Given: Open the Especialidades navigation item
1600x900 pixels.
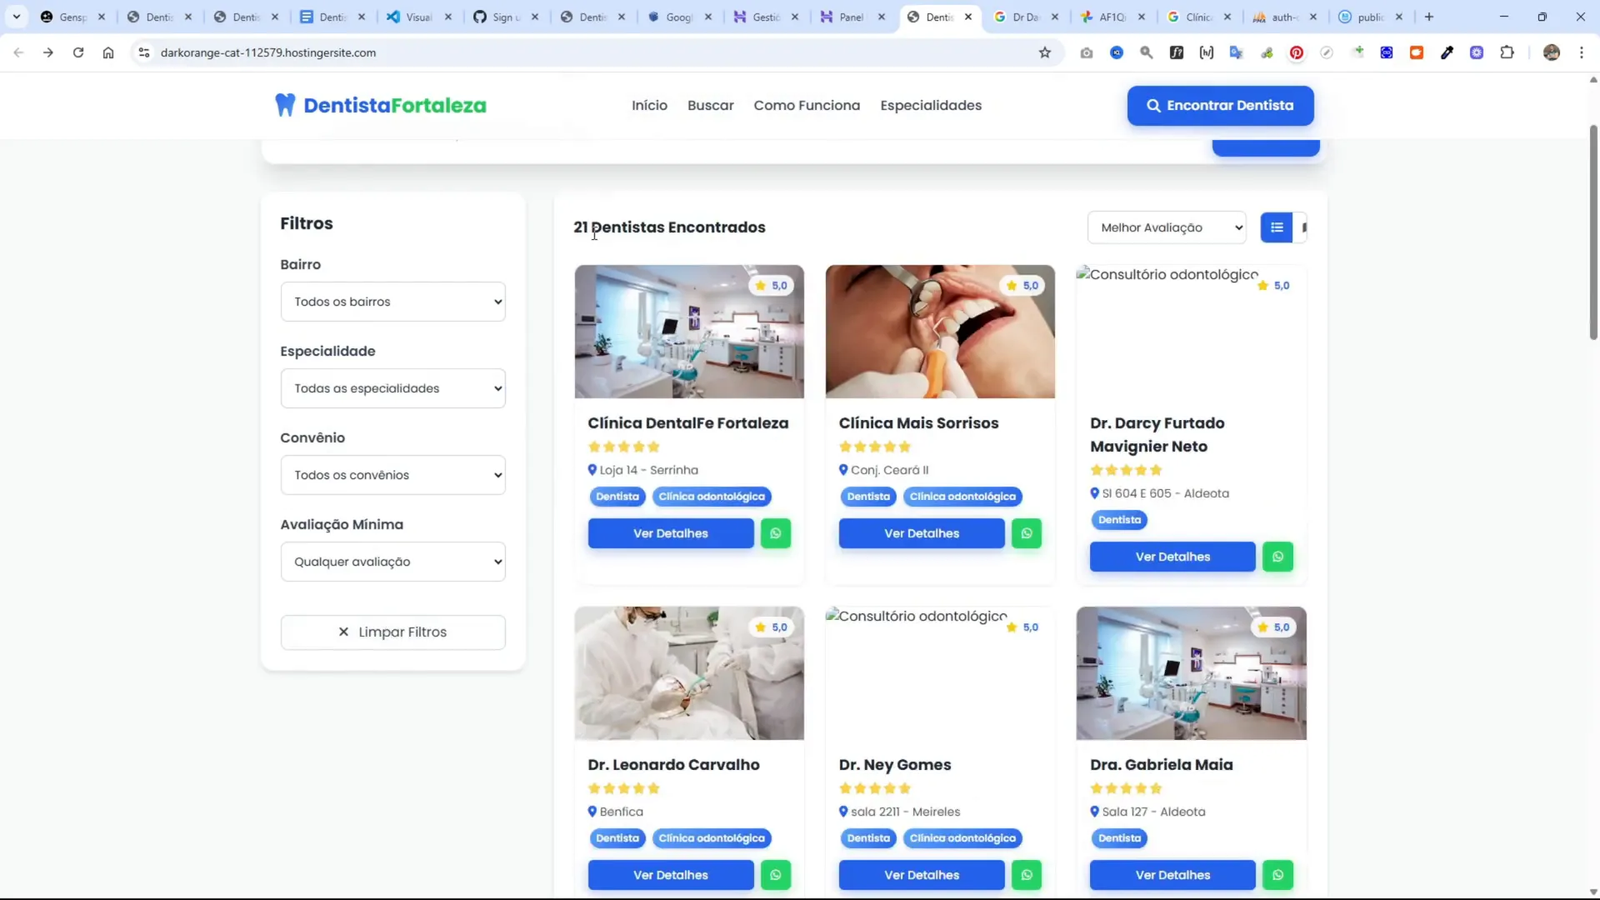Looking at the screenshot, I should point(930,105).
